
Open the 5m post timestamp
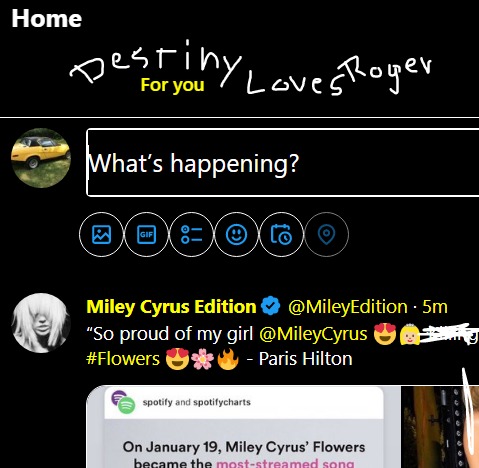coord(435,307)
